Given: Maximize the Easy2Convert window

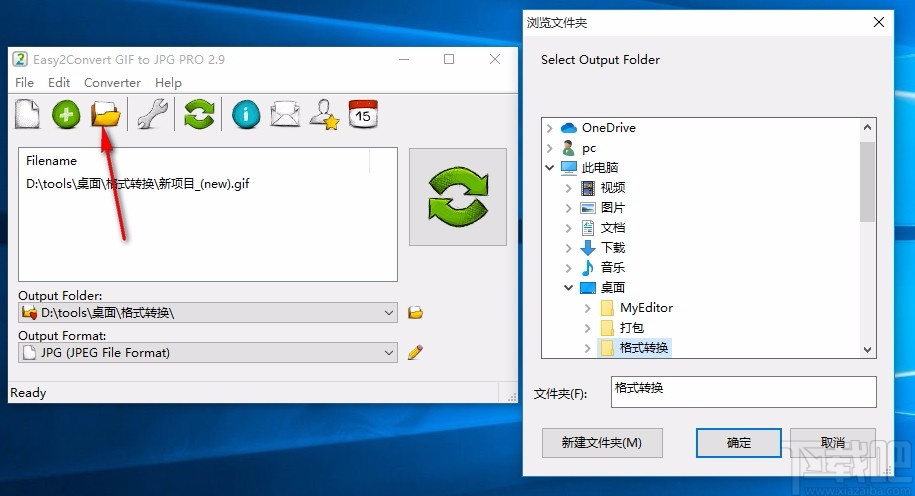Looking at the screenshot, I should (449, 59).
